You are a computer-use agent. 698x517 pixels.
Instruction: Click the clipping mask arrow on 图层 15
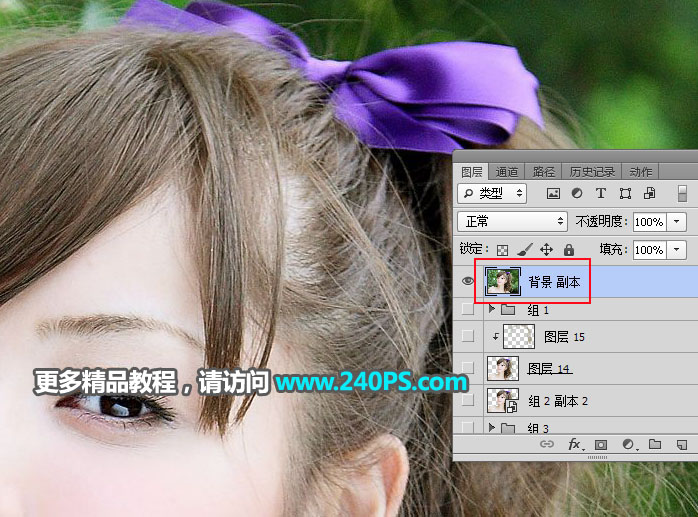point(495,337)
